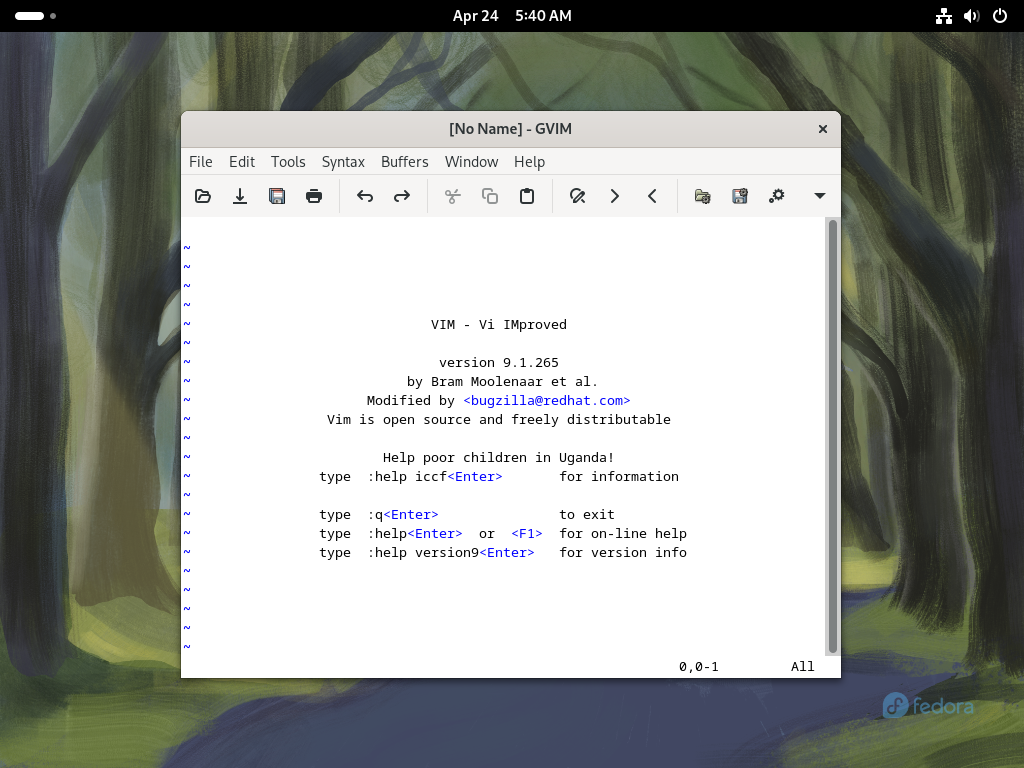The height and width of the screenshot is (768, 1024).
Task: Find previous with left chevron icon
Action: [652, 196]
